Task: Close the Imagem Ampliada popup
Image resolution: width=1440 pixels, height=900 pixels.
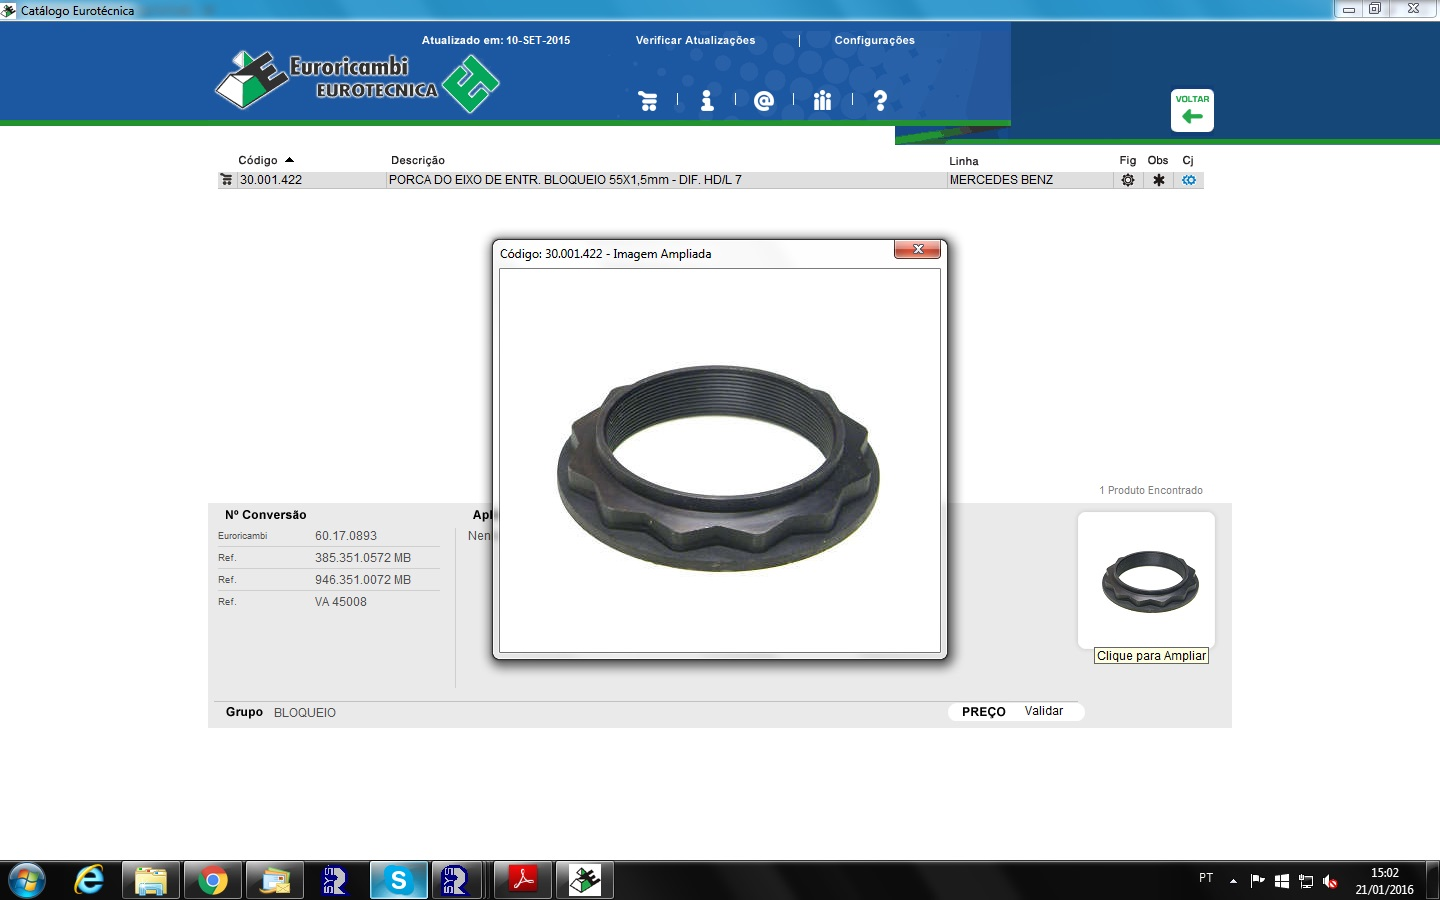Action: [918, 249]
